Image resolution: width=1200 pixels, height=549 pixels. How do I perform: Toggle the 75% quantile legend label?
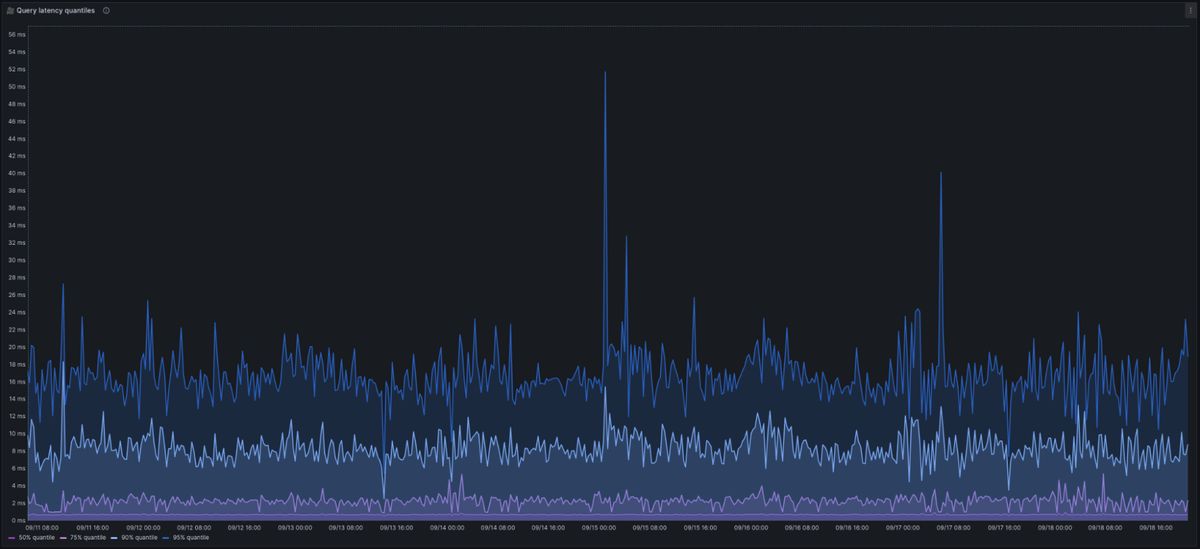pos(88,538)
